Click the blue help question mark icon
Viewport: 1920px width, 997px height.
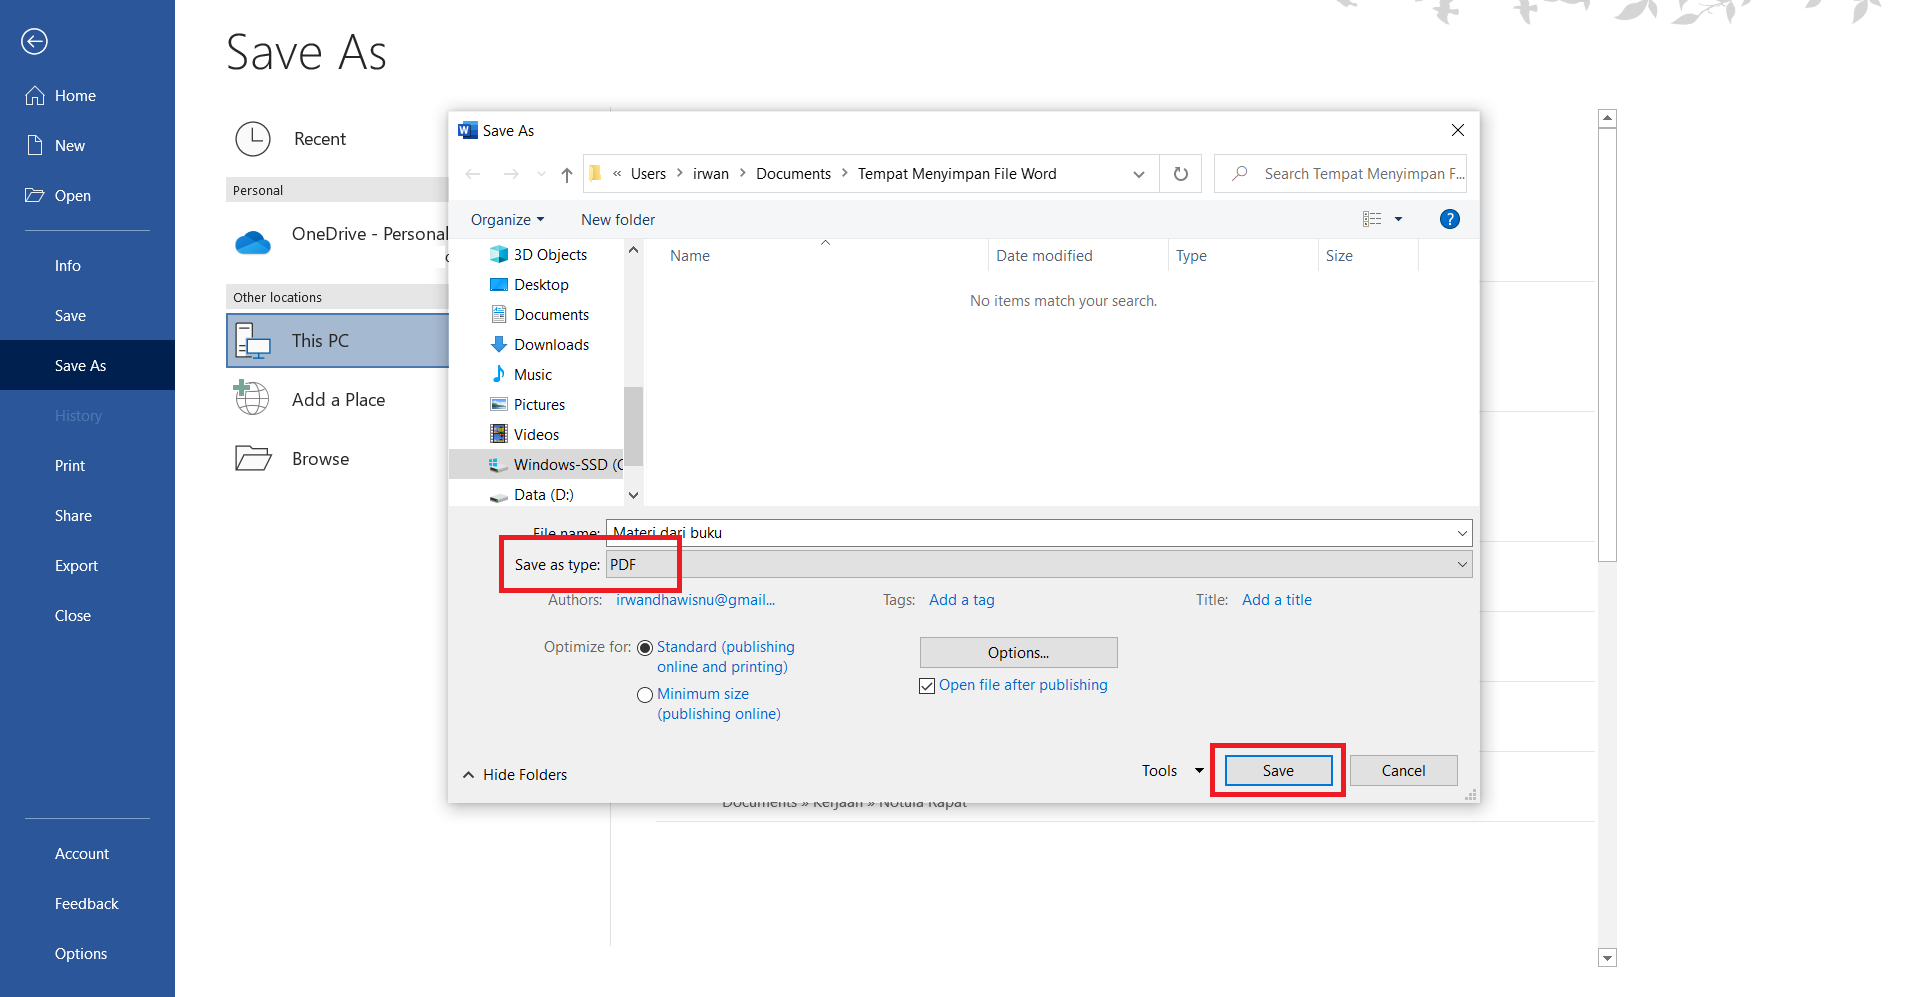tap(1449, 219)
